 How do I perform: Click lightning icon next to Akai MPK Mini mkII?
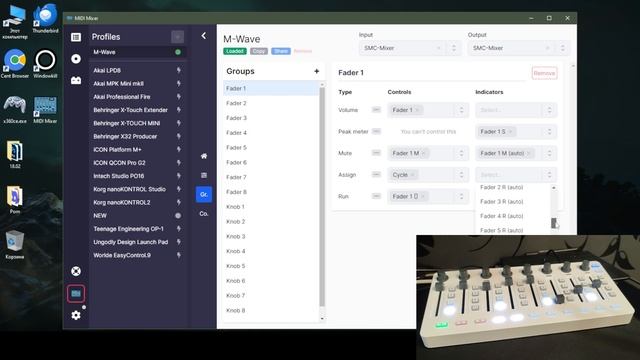click(178, 83)
